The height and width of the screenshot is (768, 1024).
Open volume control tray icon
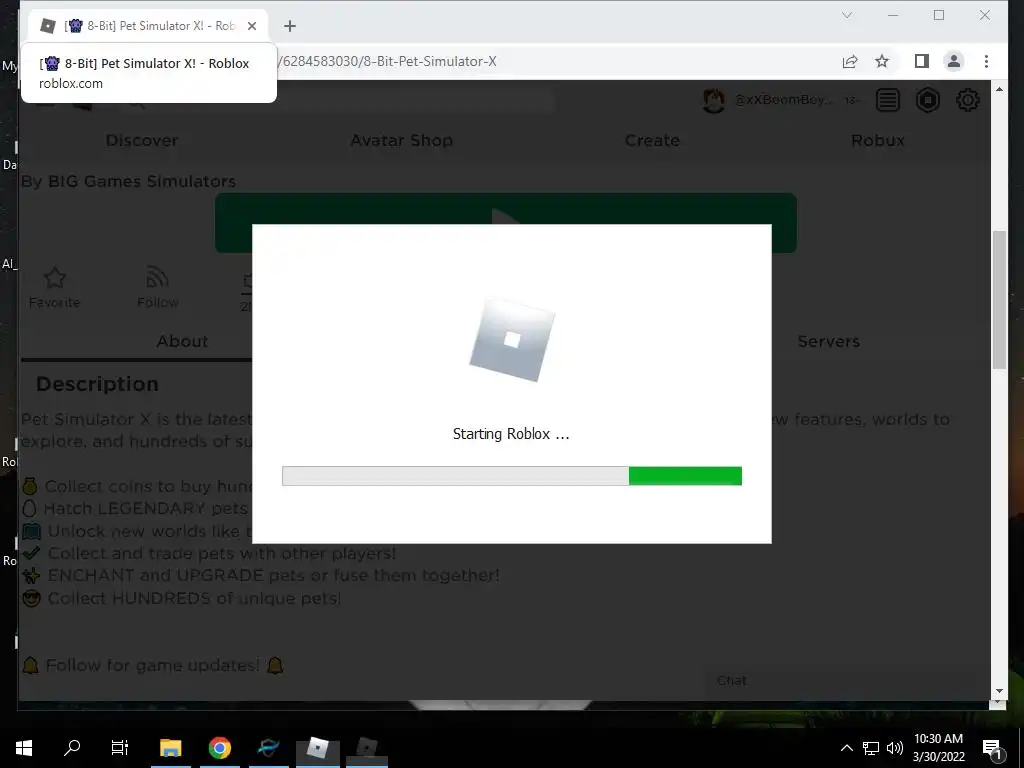(895, 748)
